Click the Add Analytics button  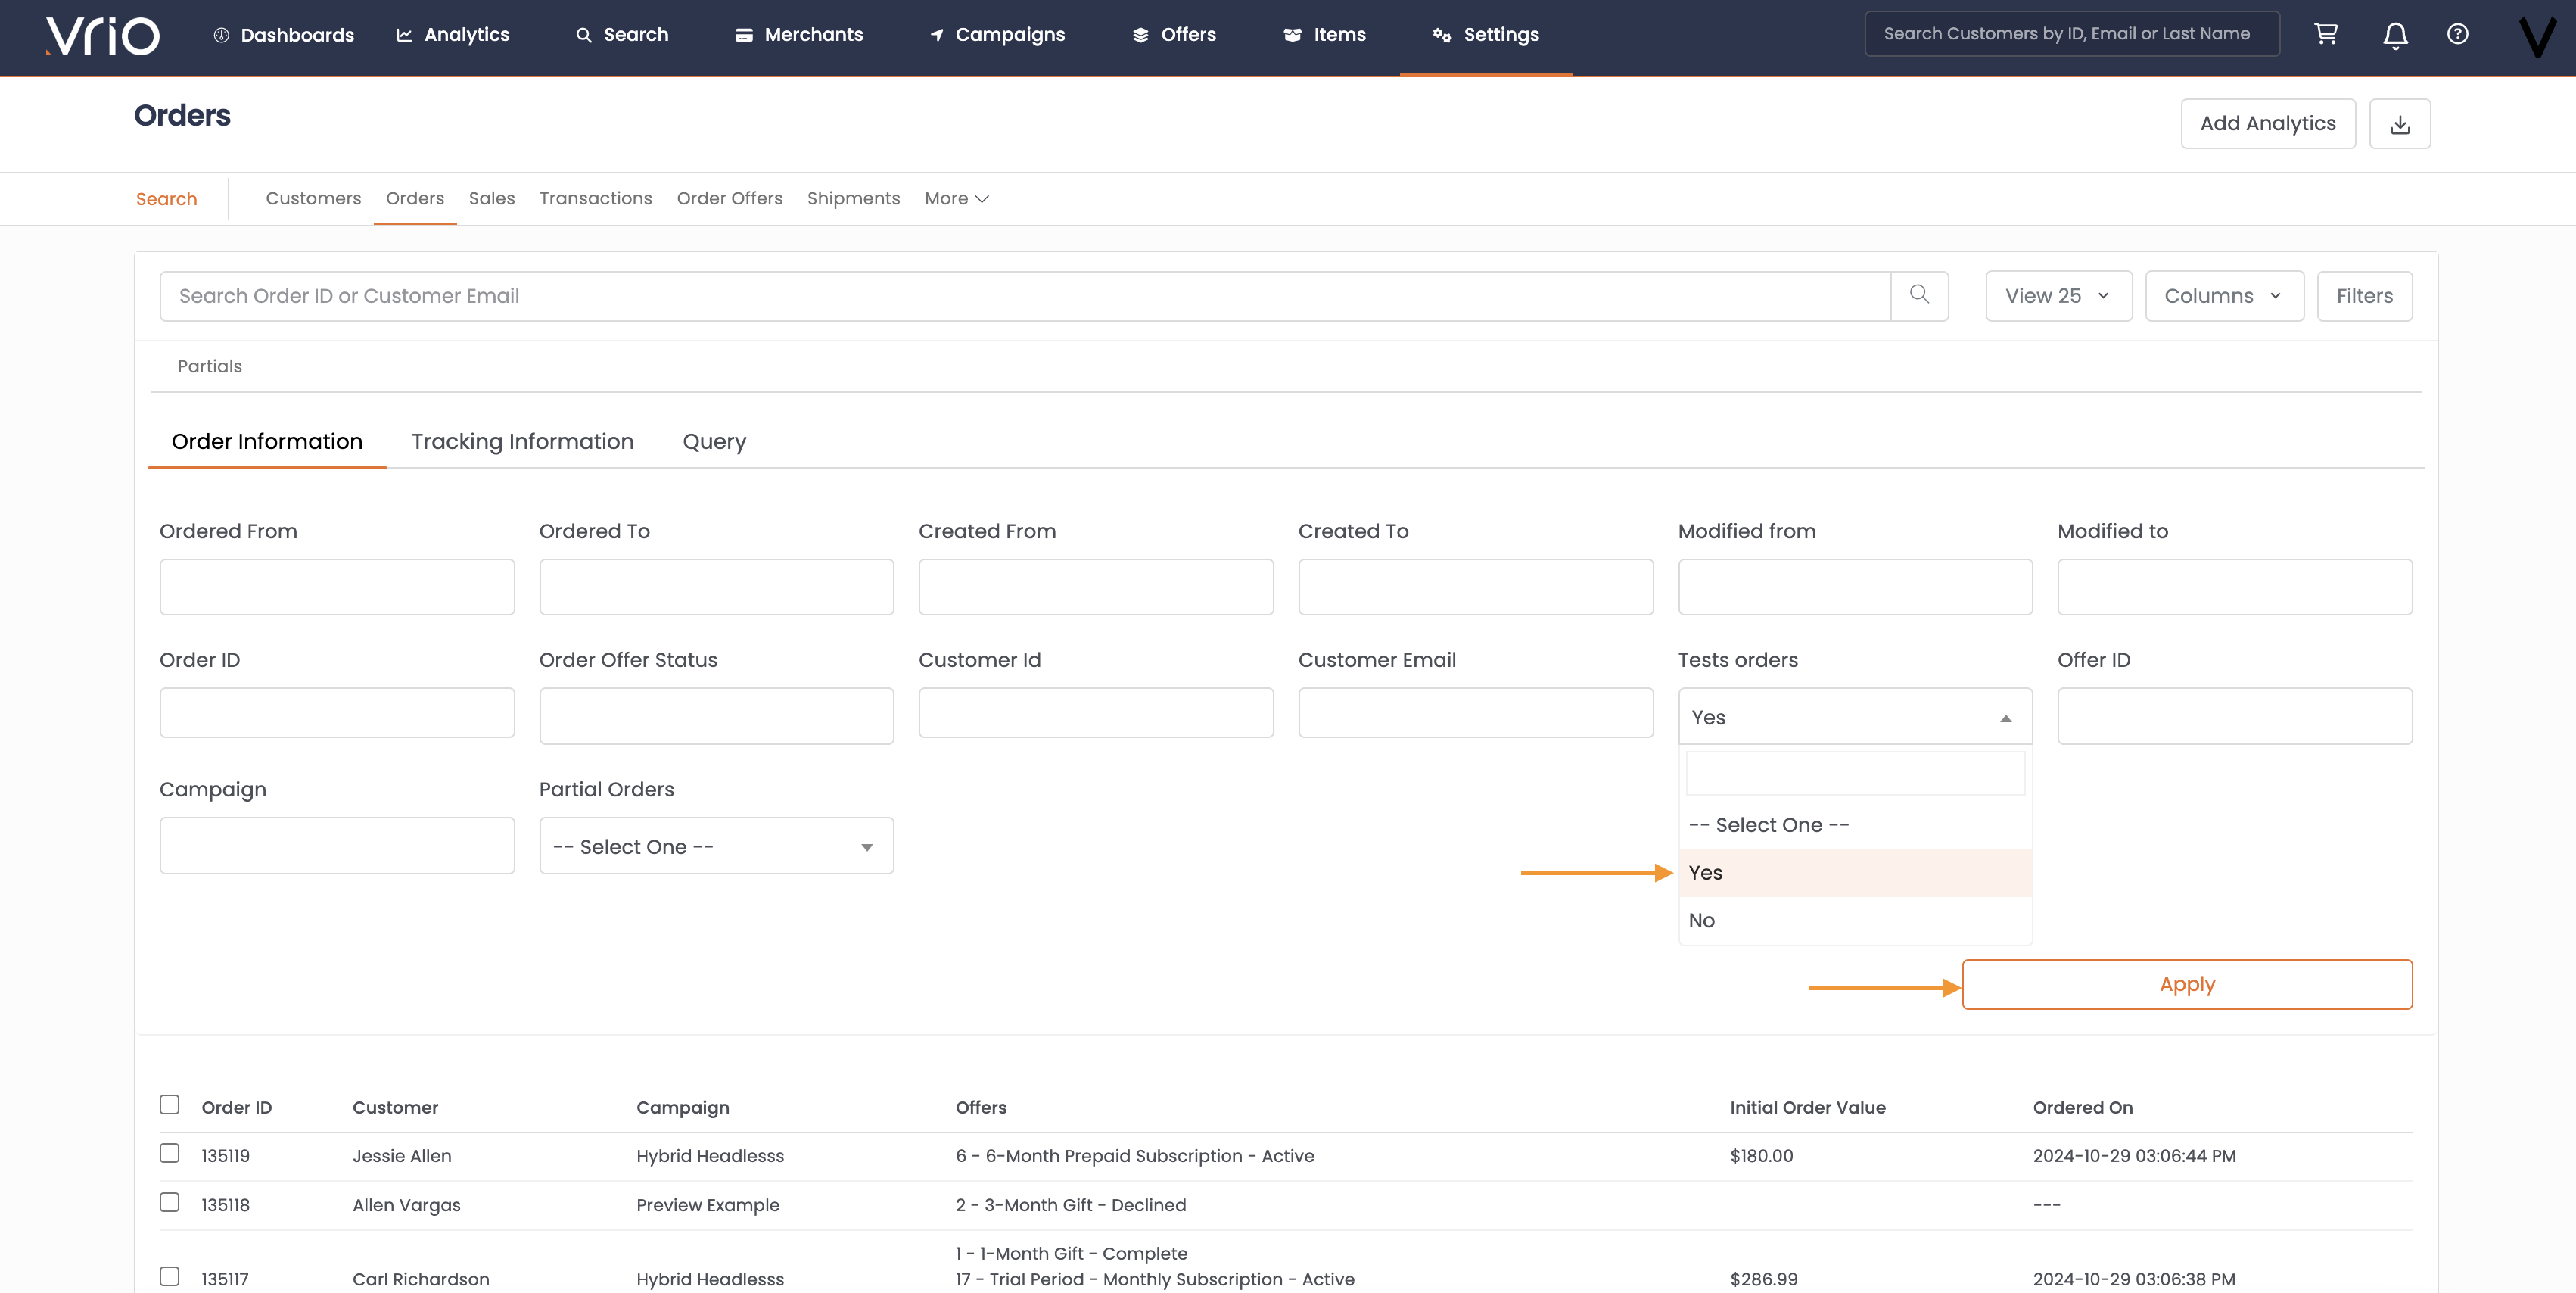[2267, 124]
